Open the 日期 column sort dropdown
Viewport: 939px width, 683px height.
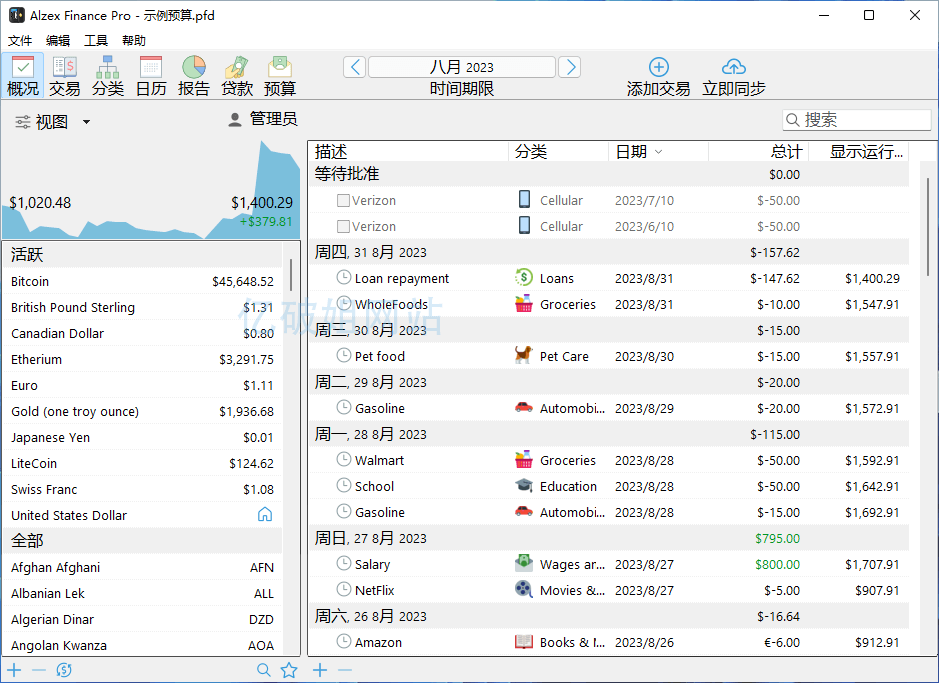658,151
